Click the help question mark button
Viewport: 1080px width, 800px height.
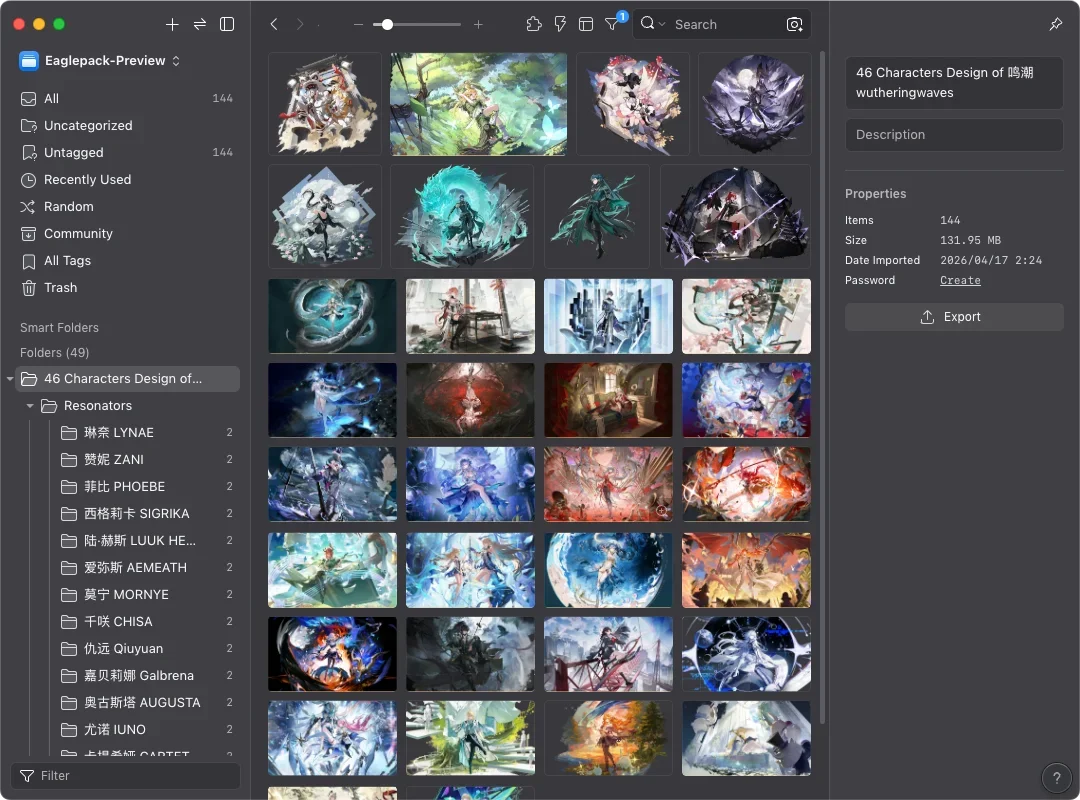coord(1056,777)
